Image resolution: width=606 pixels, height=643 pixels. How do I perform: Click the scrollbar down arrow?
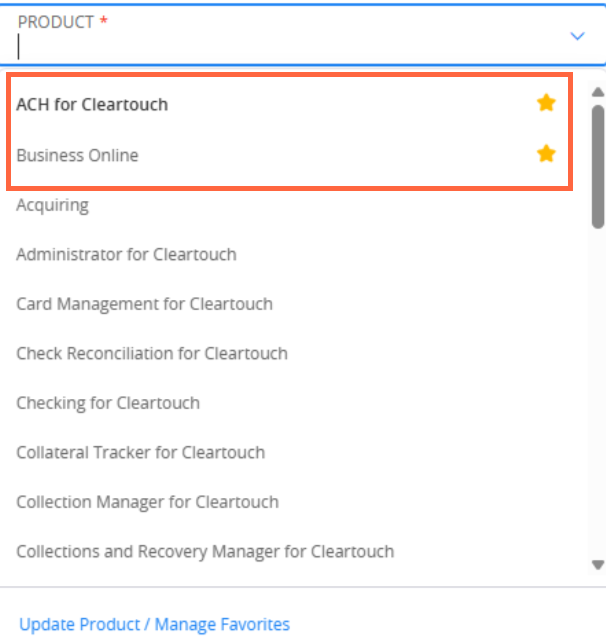pos(598,565)
